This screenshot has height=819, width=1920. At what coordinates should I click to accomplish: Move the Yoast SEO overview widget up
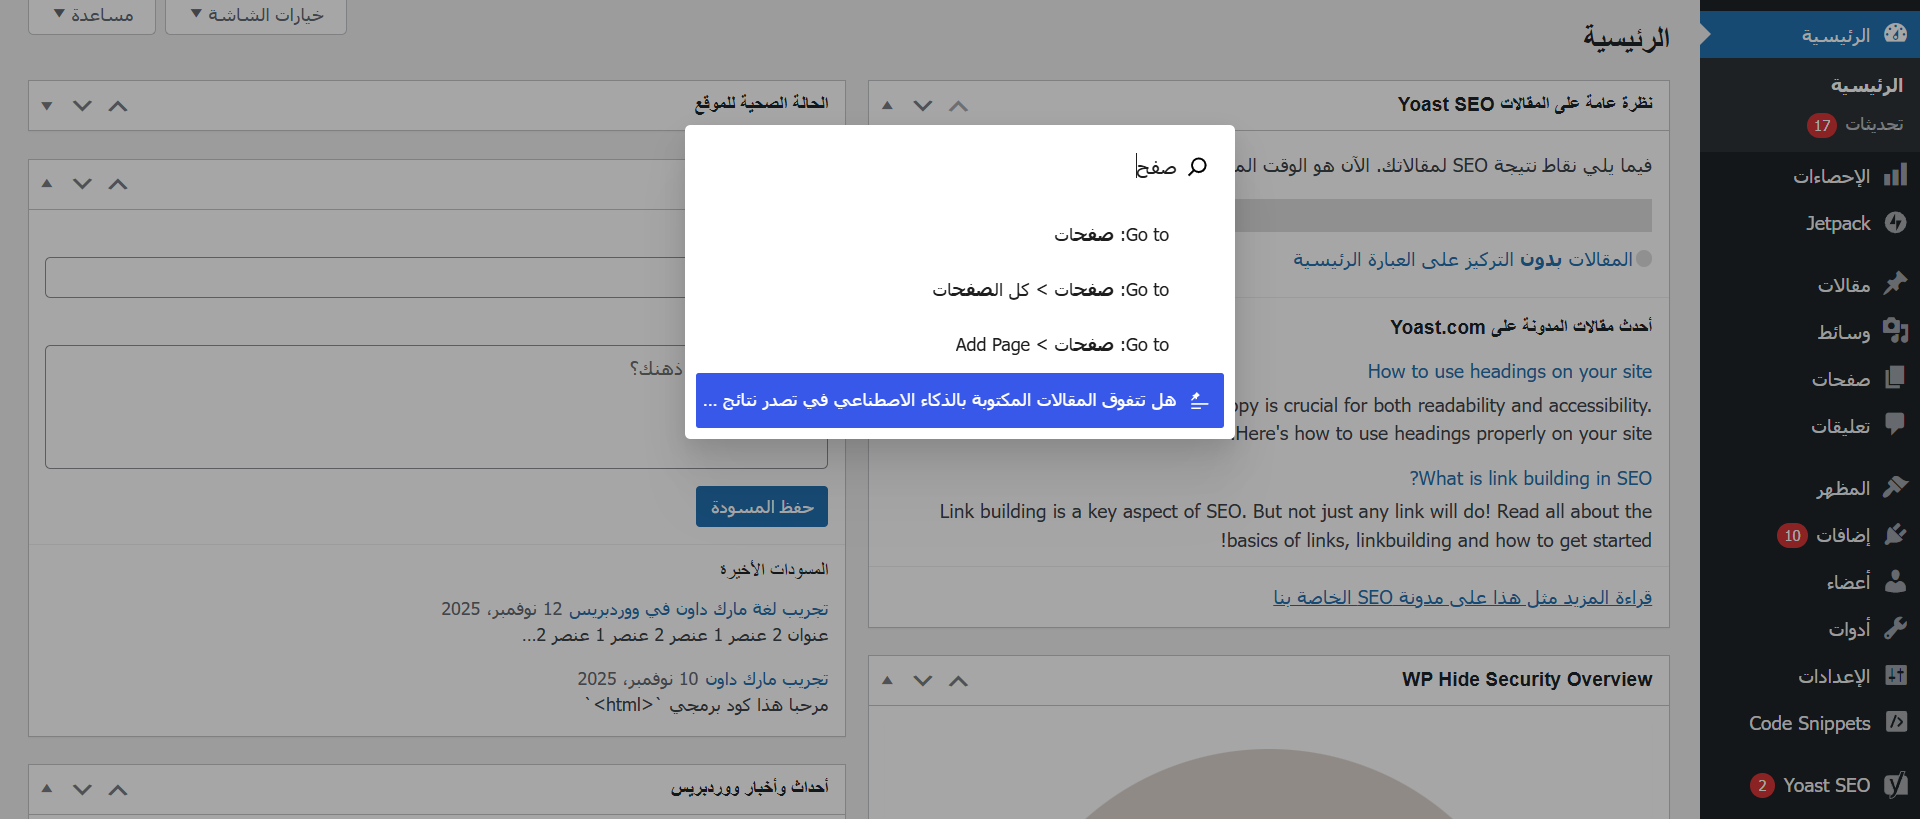tap(958, 105)
